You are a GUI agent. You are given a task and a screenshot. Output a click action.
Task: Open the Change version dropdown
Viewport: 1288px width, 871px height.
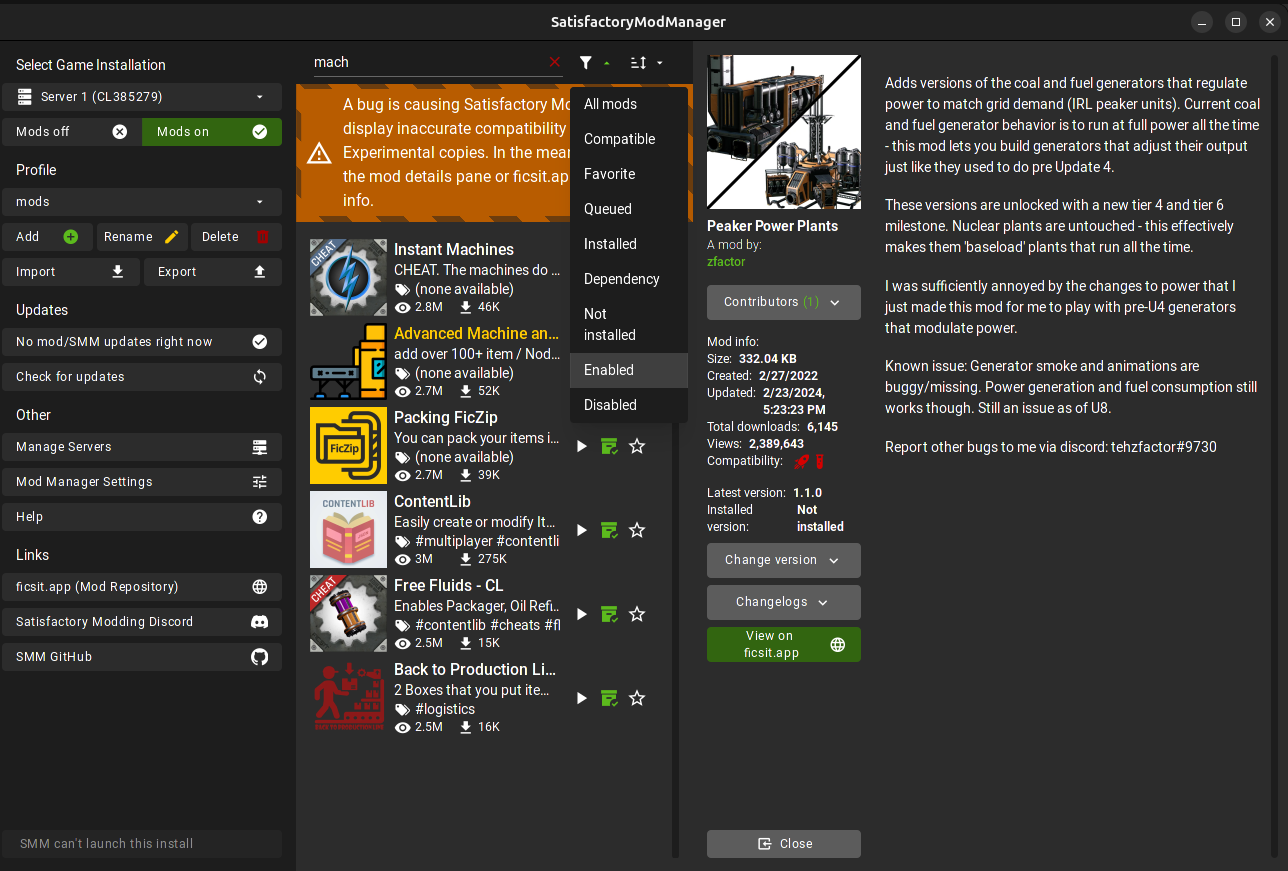pyautogui.click(x=784, y=560)
